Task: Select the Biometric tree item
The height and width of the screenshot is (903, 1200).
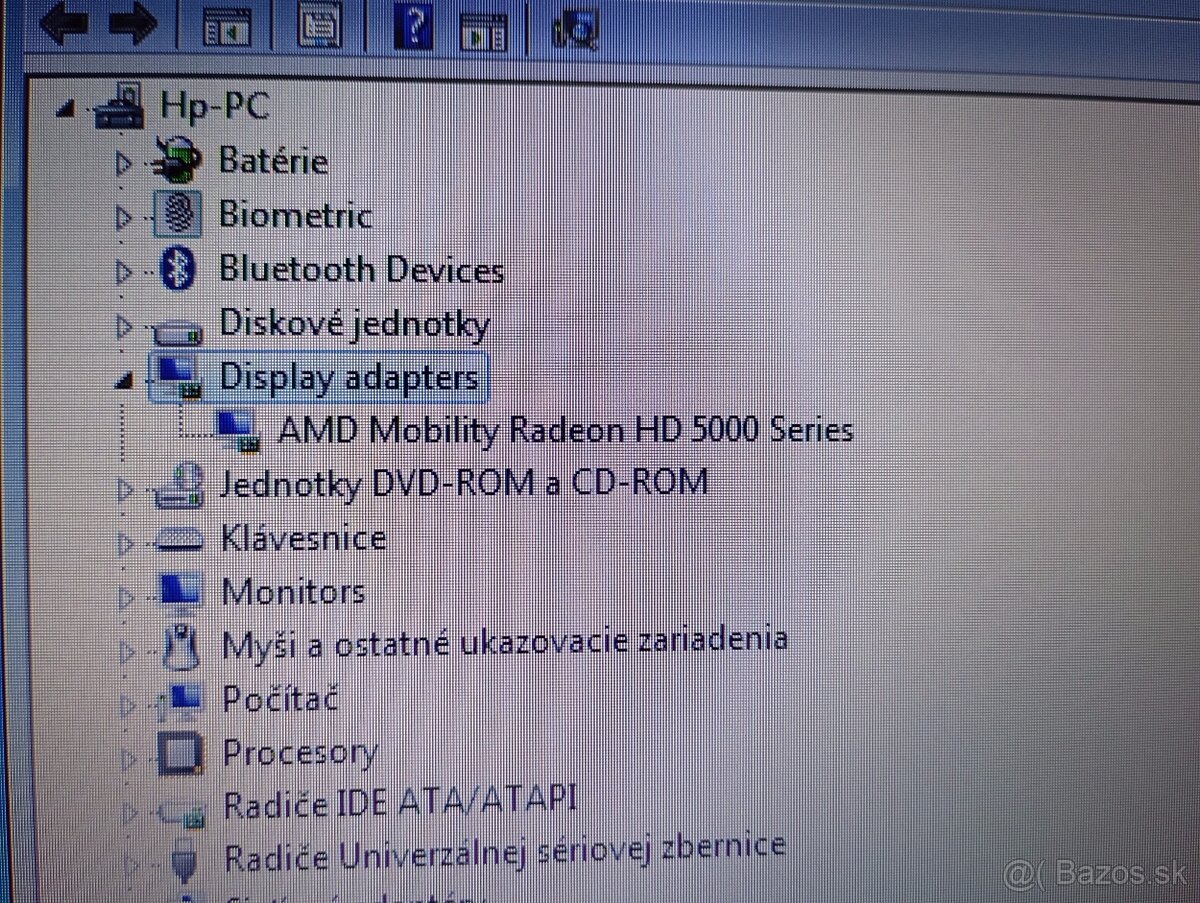Action: point(295,214)
